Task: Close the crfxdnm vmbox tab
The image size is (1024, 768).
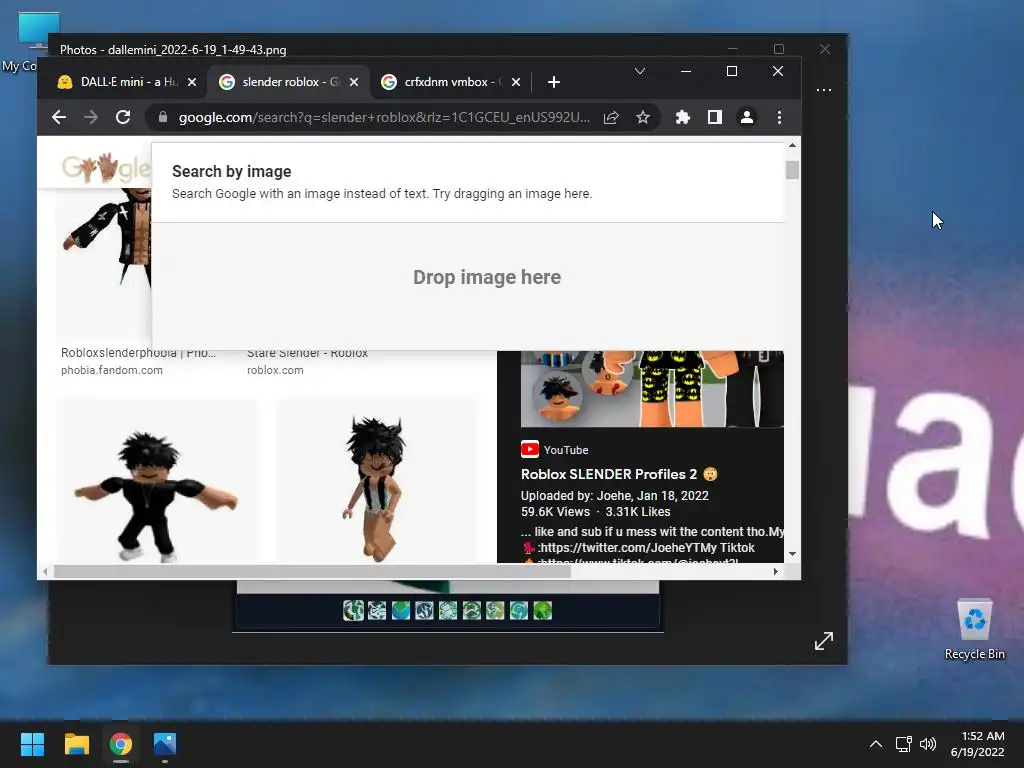Action: tap(516, 82)
